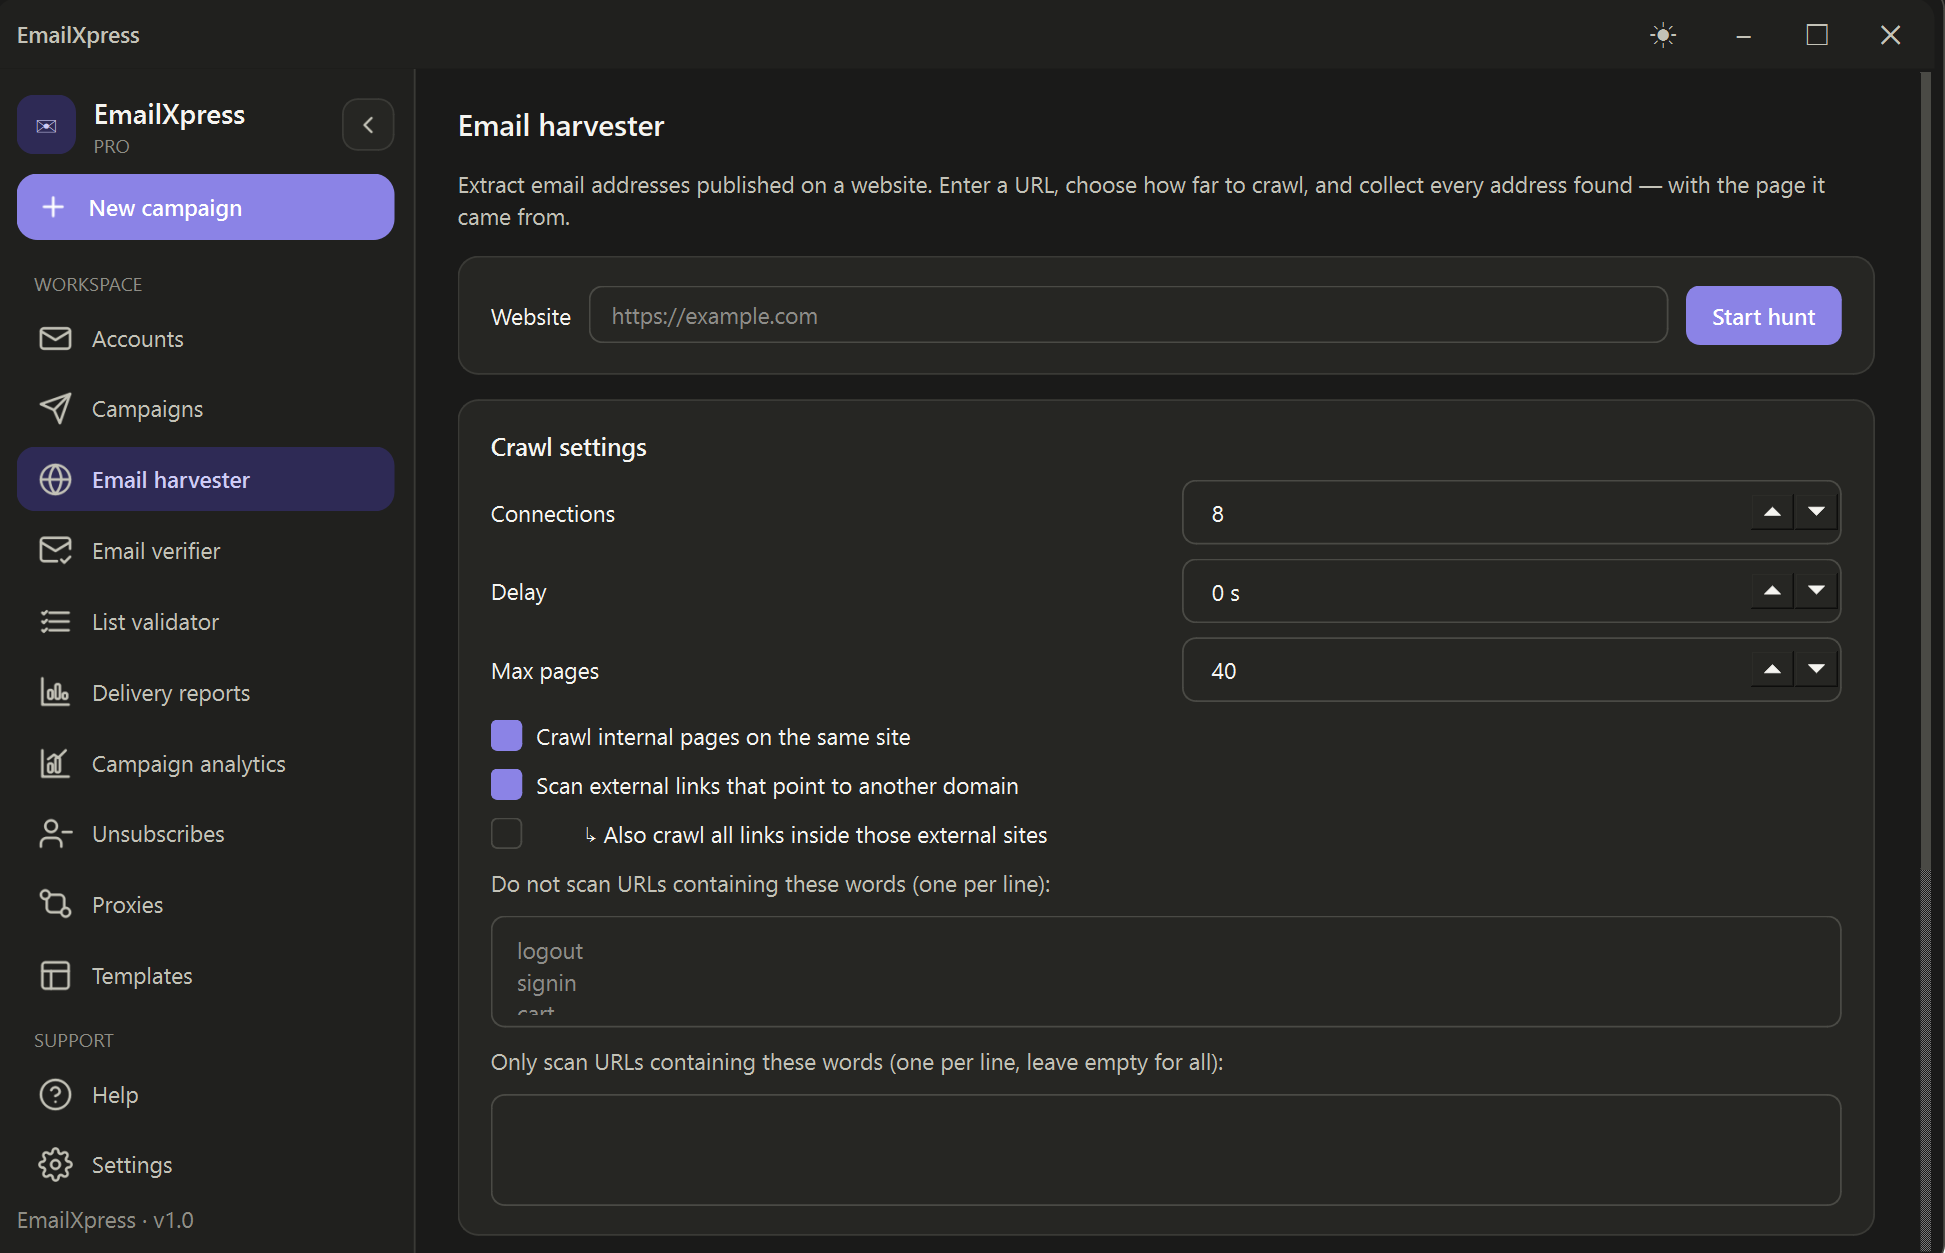Decrease the Connections value

click(x=1816, y=512)
